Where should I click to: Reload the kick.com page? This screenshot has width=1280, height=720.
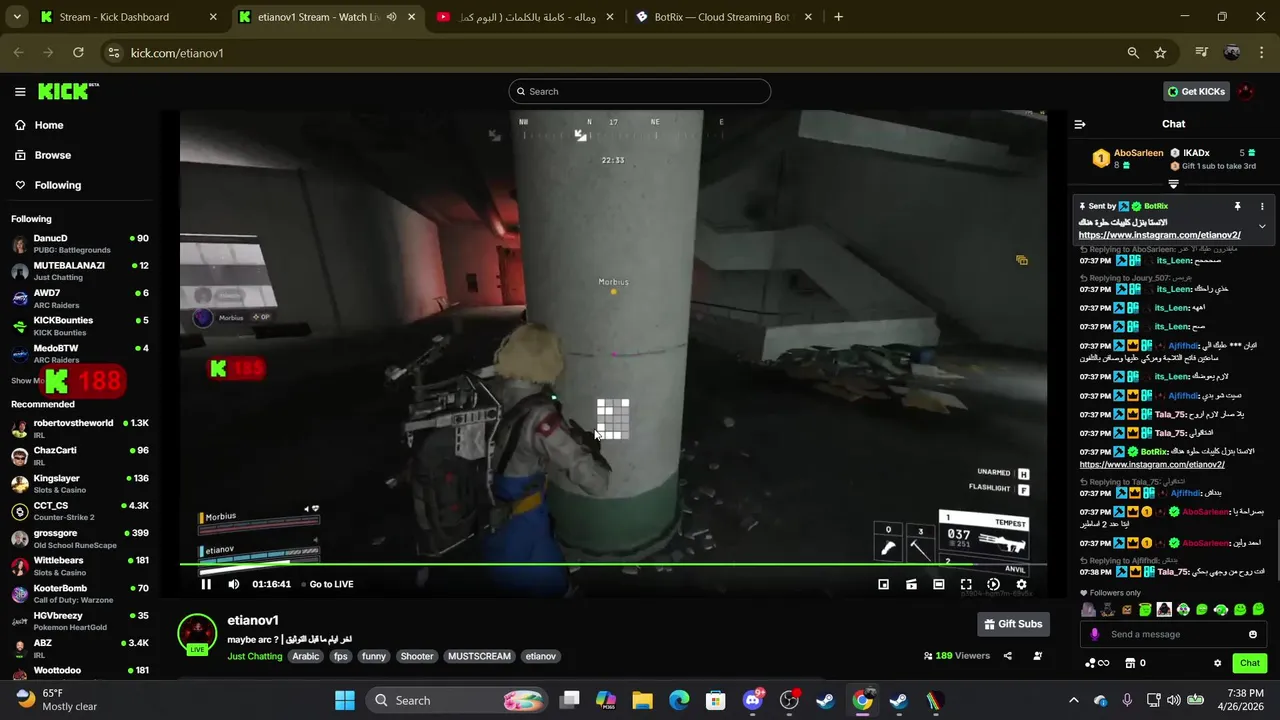tap(78, 53)
